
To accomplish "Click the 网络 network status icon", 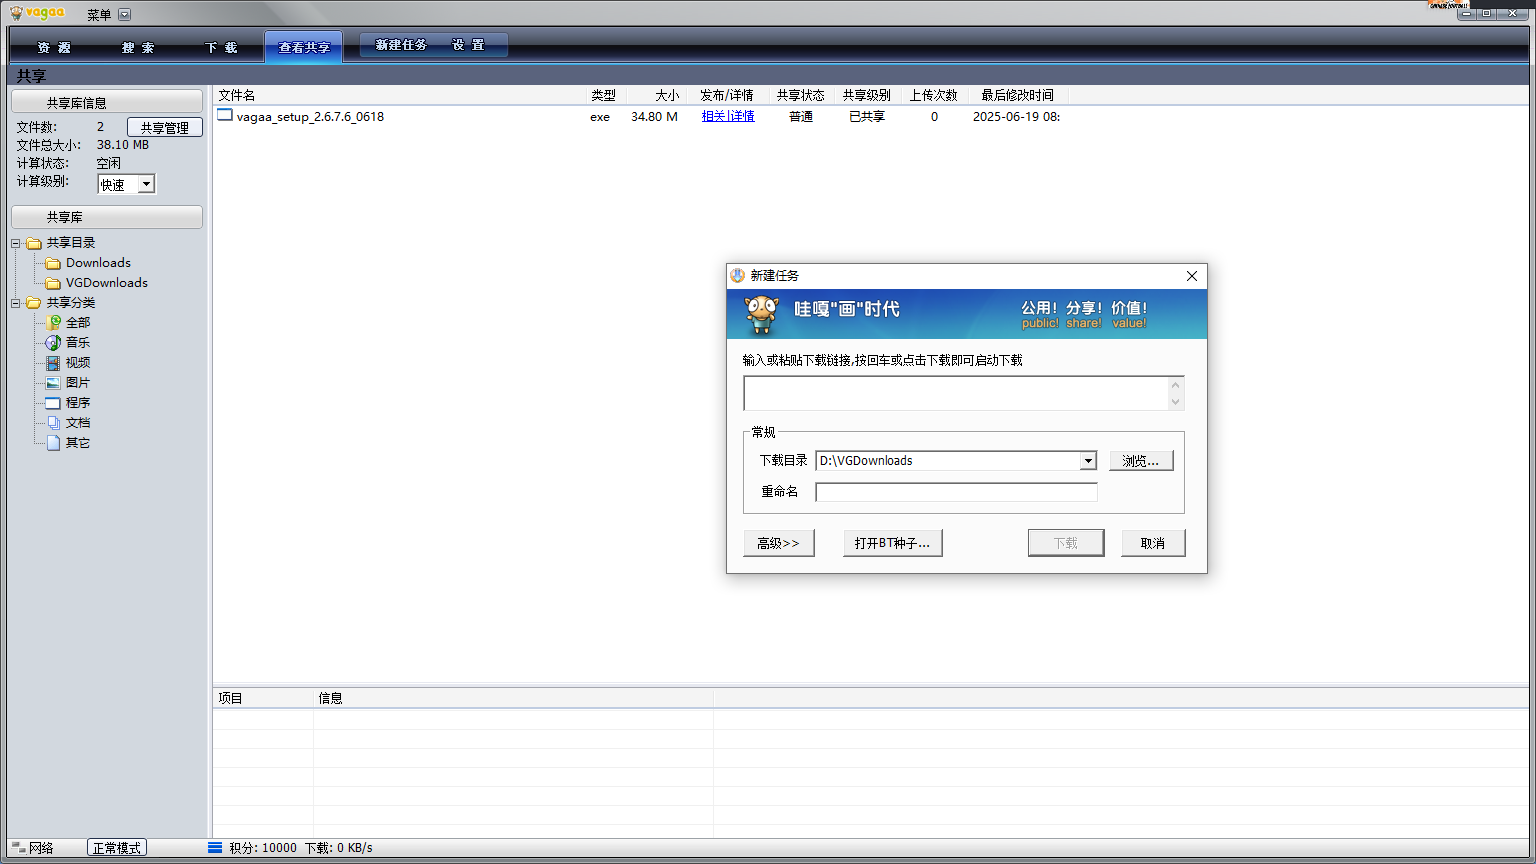I will point(18,848).
